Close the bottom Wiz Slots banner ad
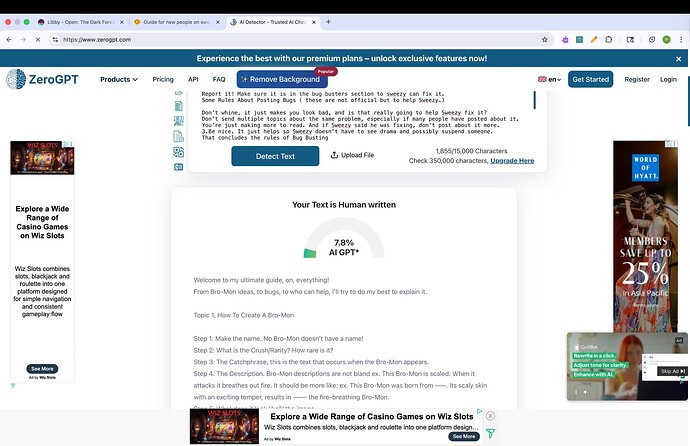 tap(490, 416)
